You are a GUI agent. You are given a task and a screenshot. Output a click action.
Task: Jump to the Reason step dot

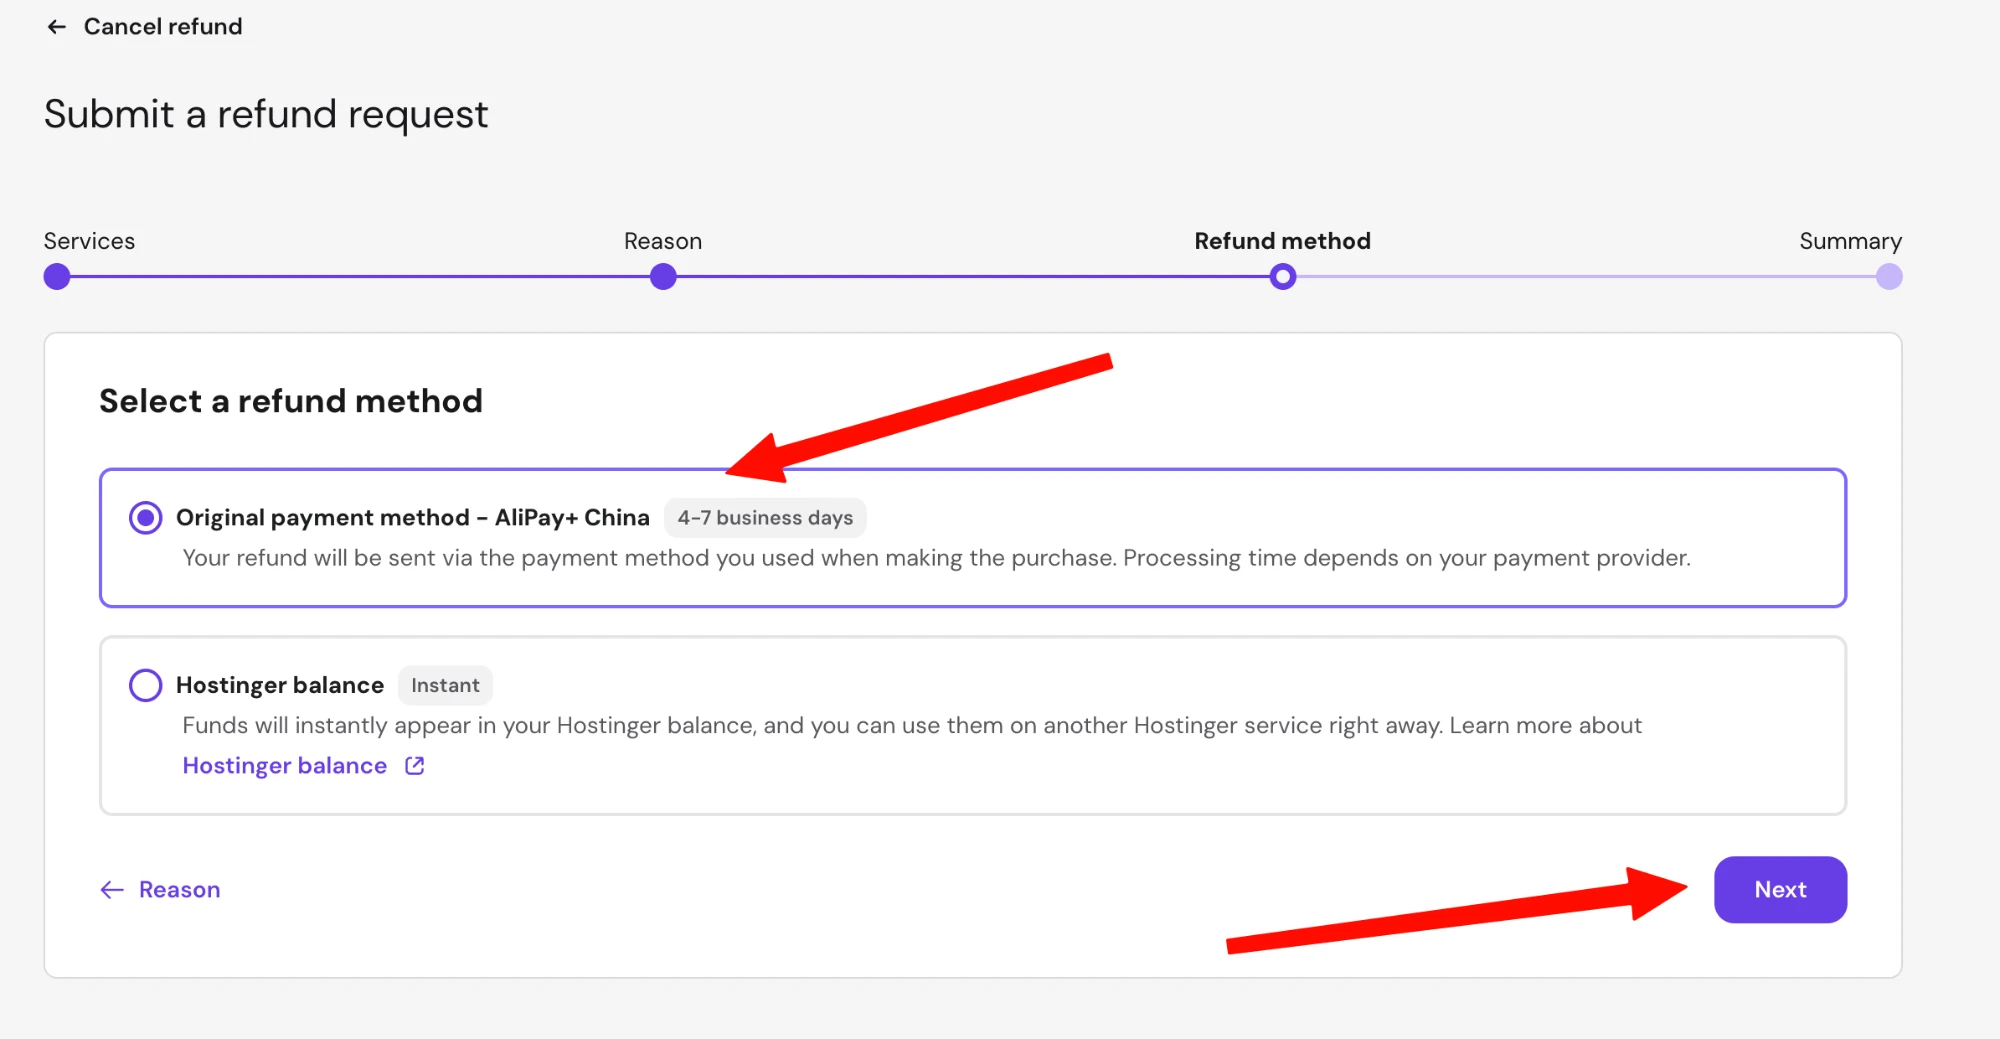[663, 277]
